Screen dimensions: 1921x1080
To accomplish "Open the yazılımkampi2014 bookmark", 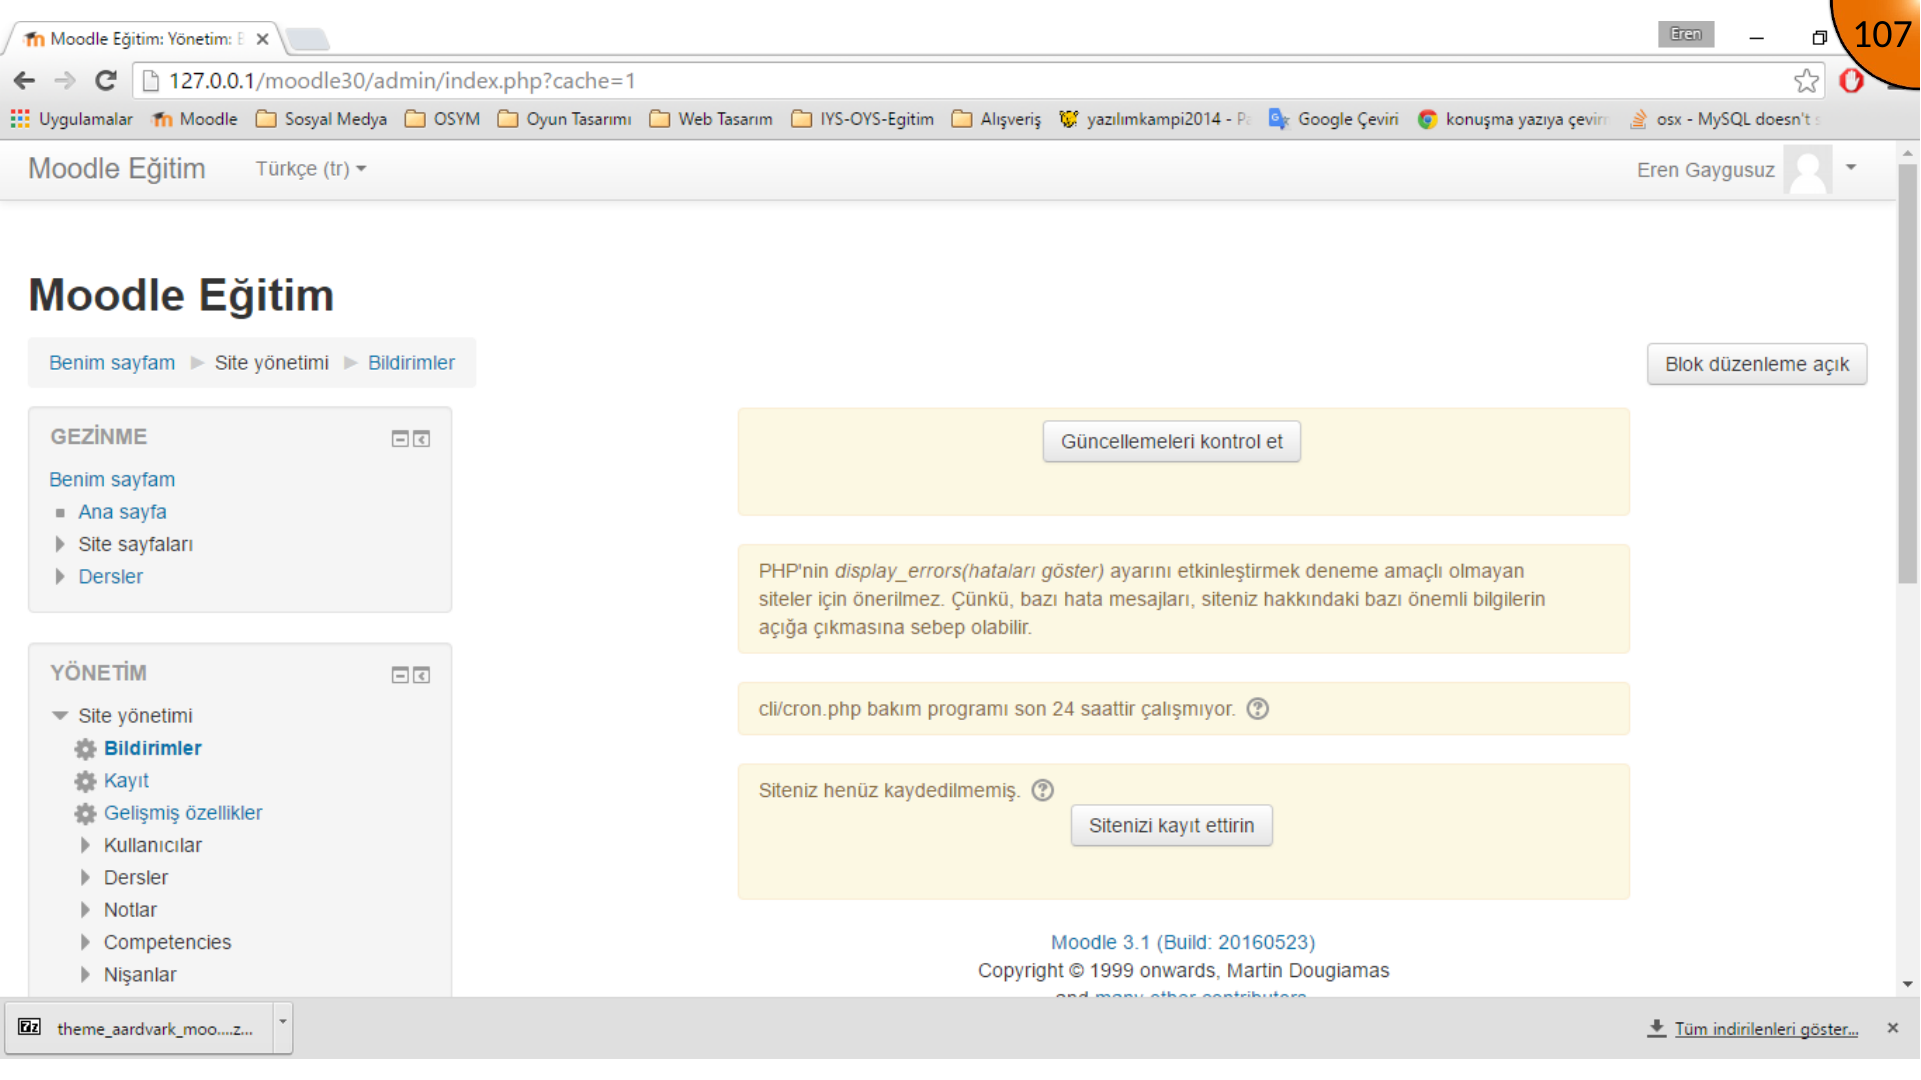I will [1155, 119].
